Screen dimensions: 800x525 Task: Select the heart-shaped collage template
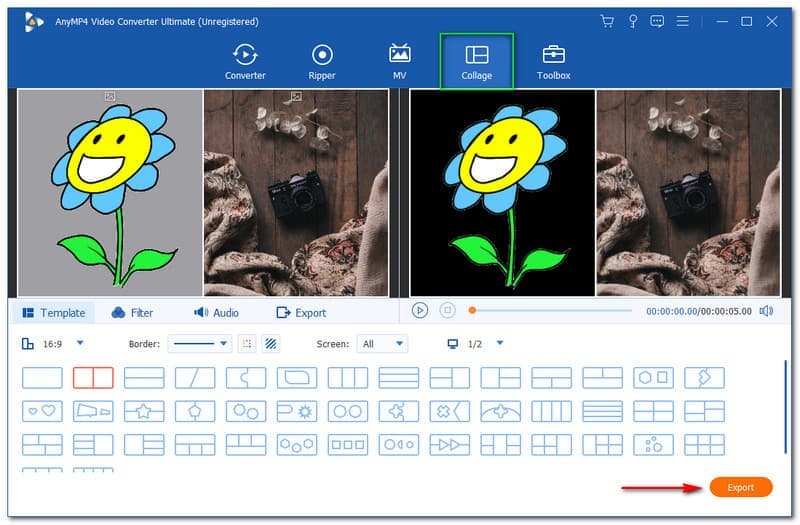[42, 411]
